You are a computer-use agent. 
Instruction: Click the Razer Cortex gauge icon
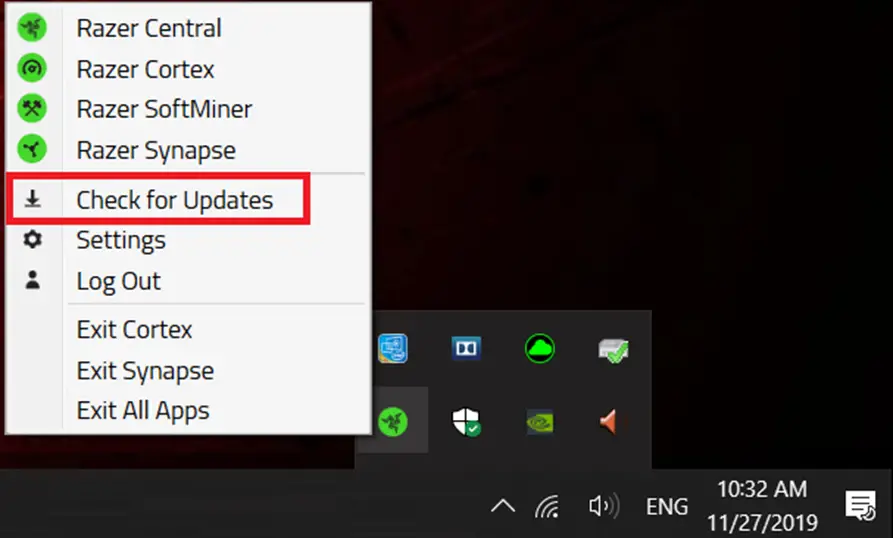point(32,68)
